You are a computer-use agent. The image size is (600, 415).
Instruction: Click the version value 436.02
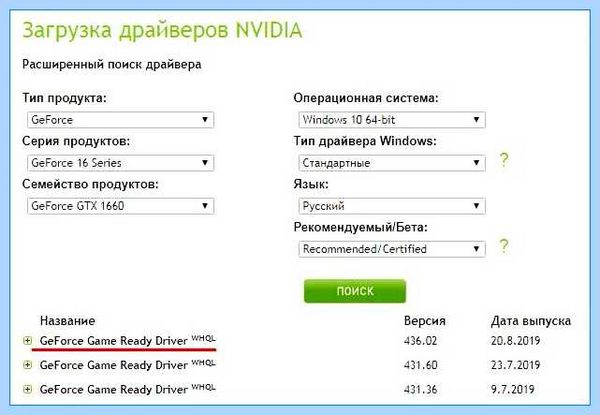click(420, 340)
